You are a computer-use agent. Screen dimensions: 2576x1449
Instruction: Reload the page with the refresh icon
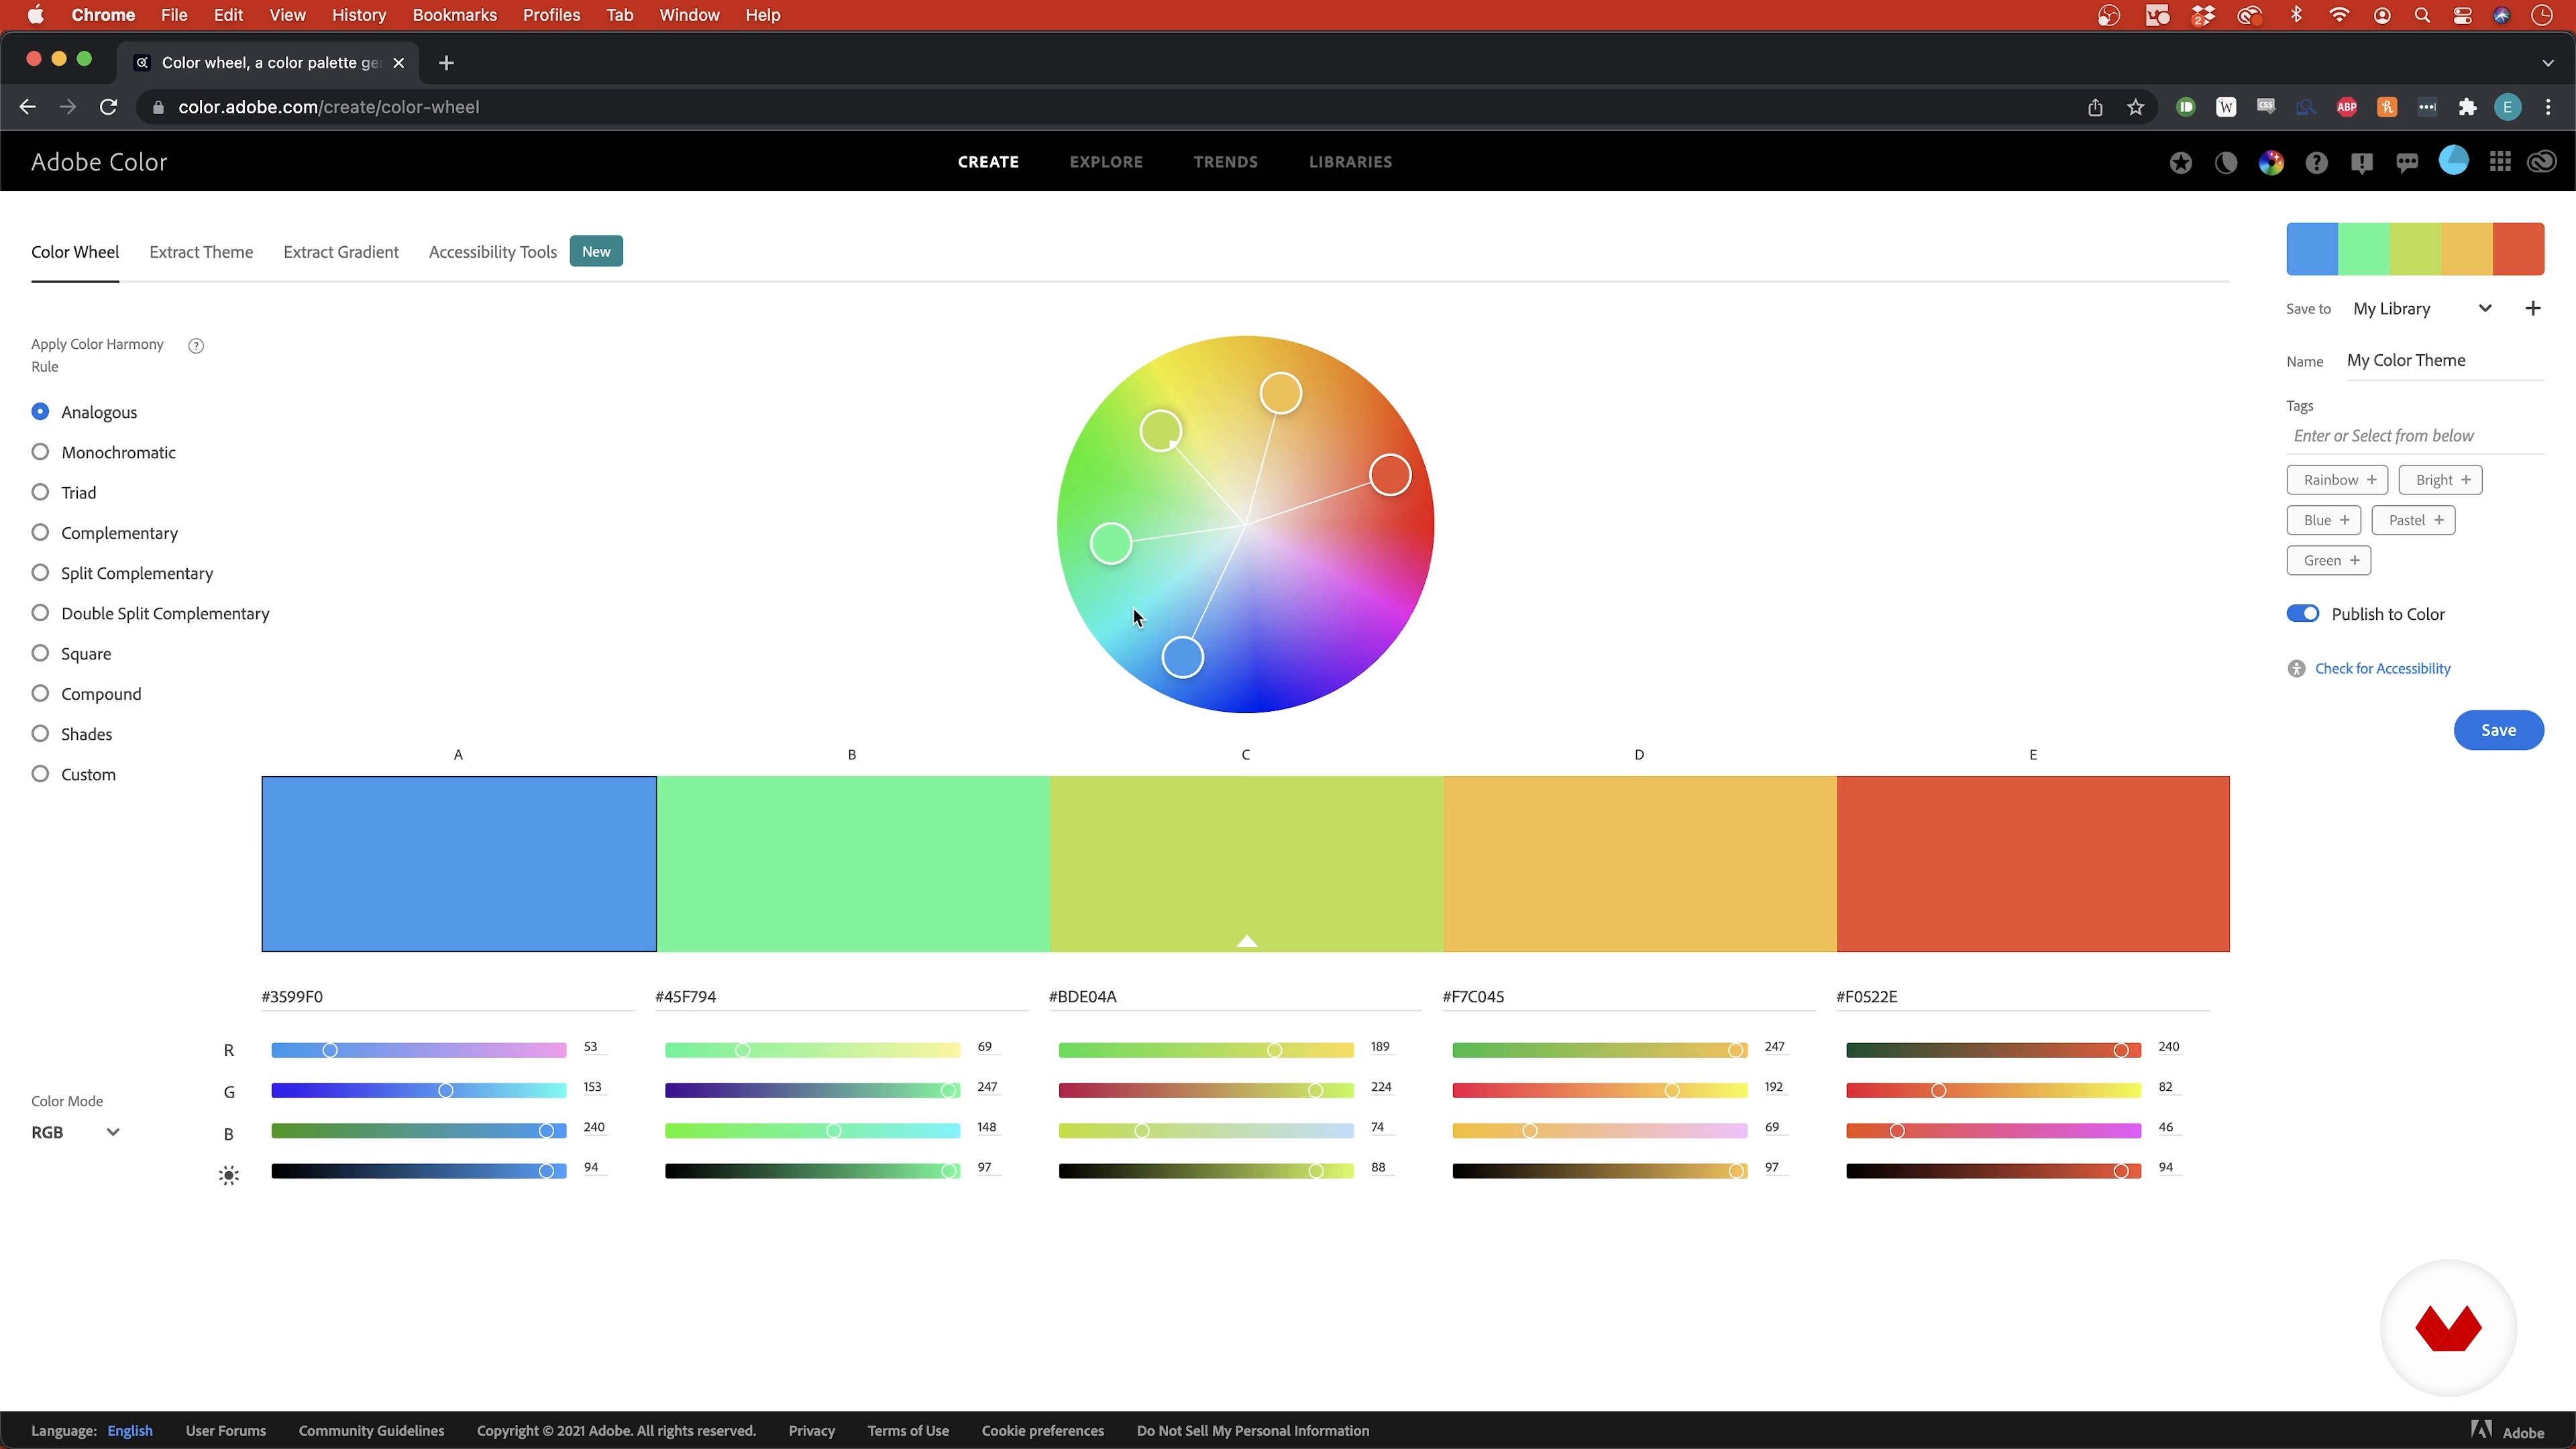coord(108,107)
